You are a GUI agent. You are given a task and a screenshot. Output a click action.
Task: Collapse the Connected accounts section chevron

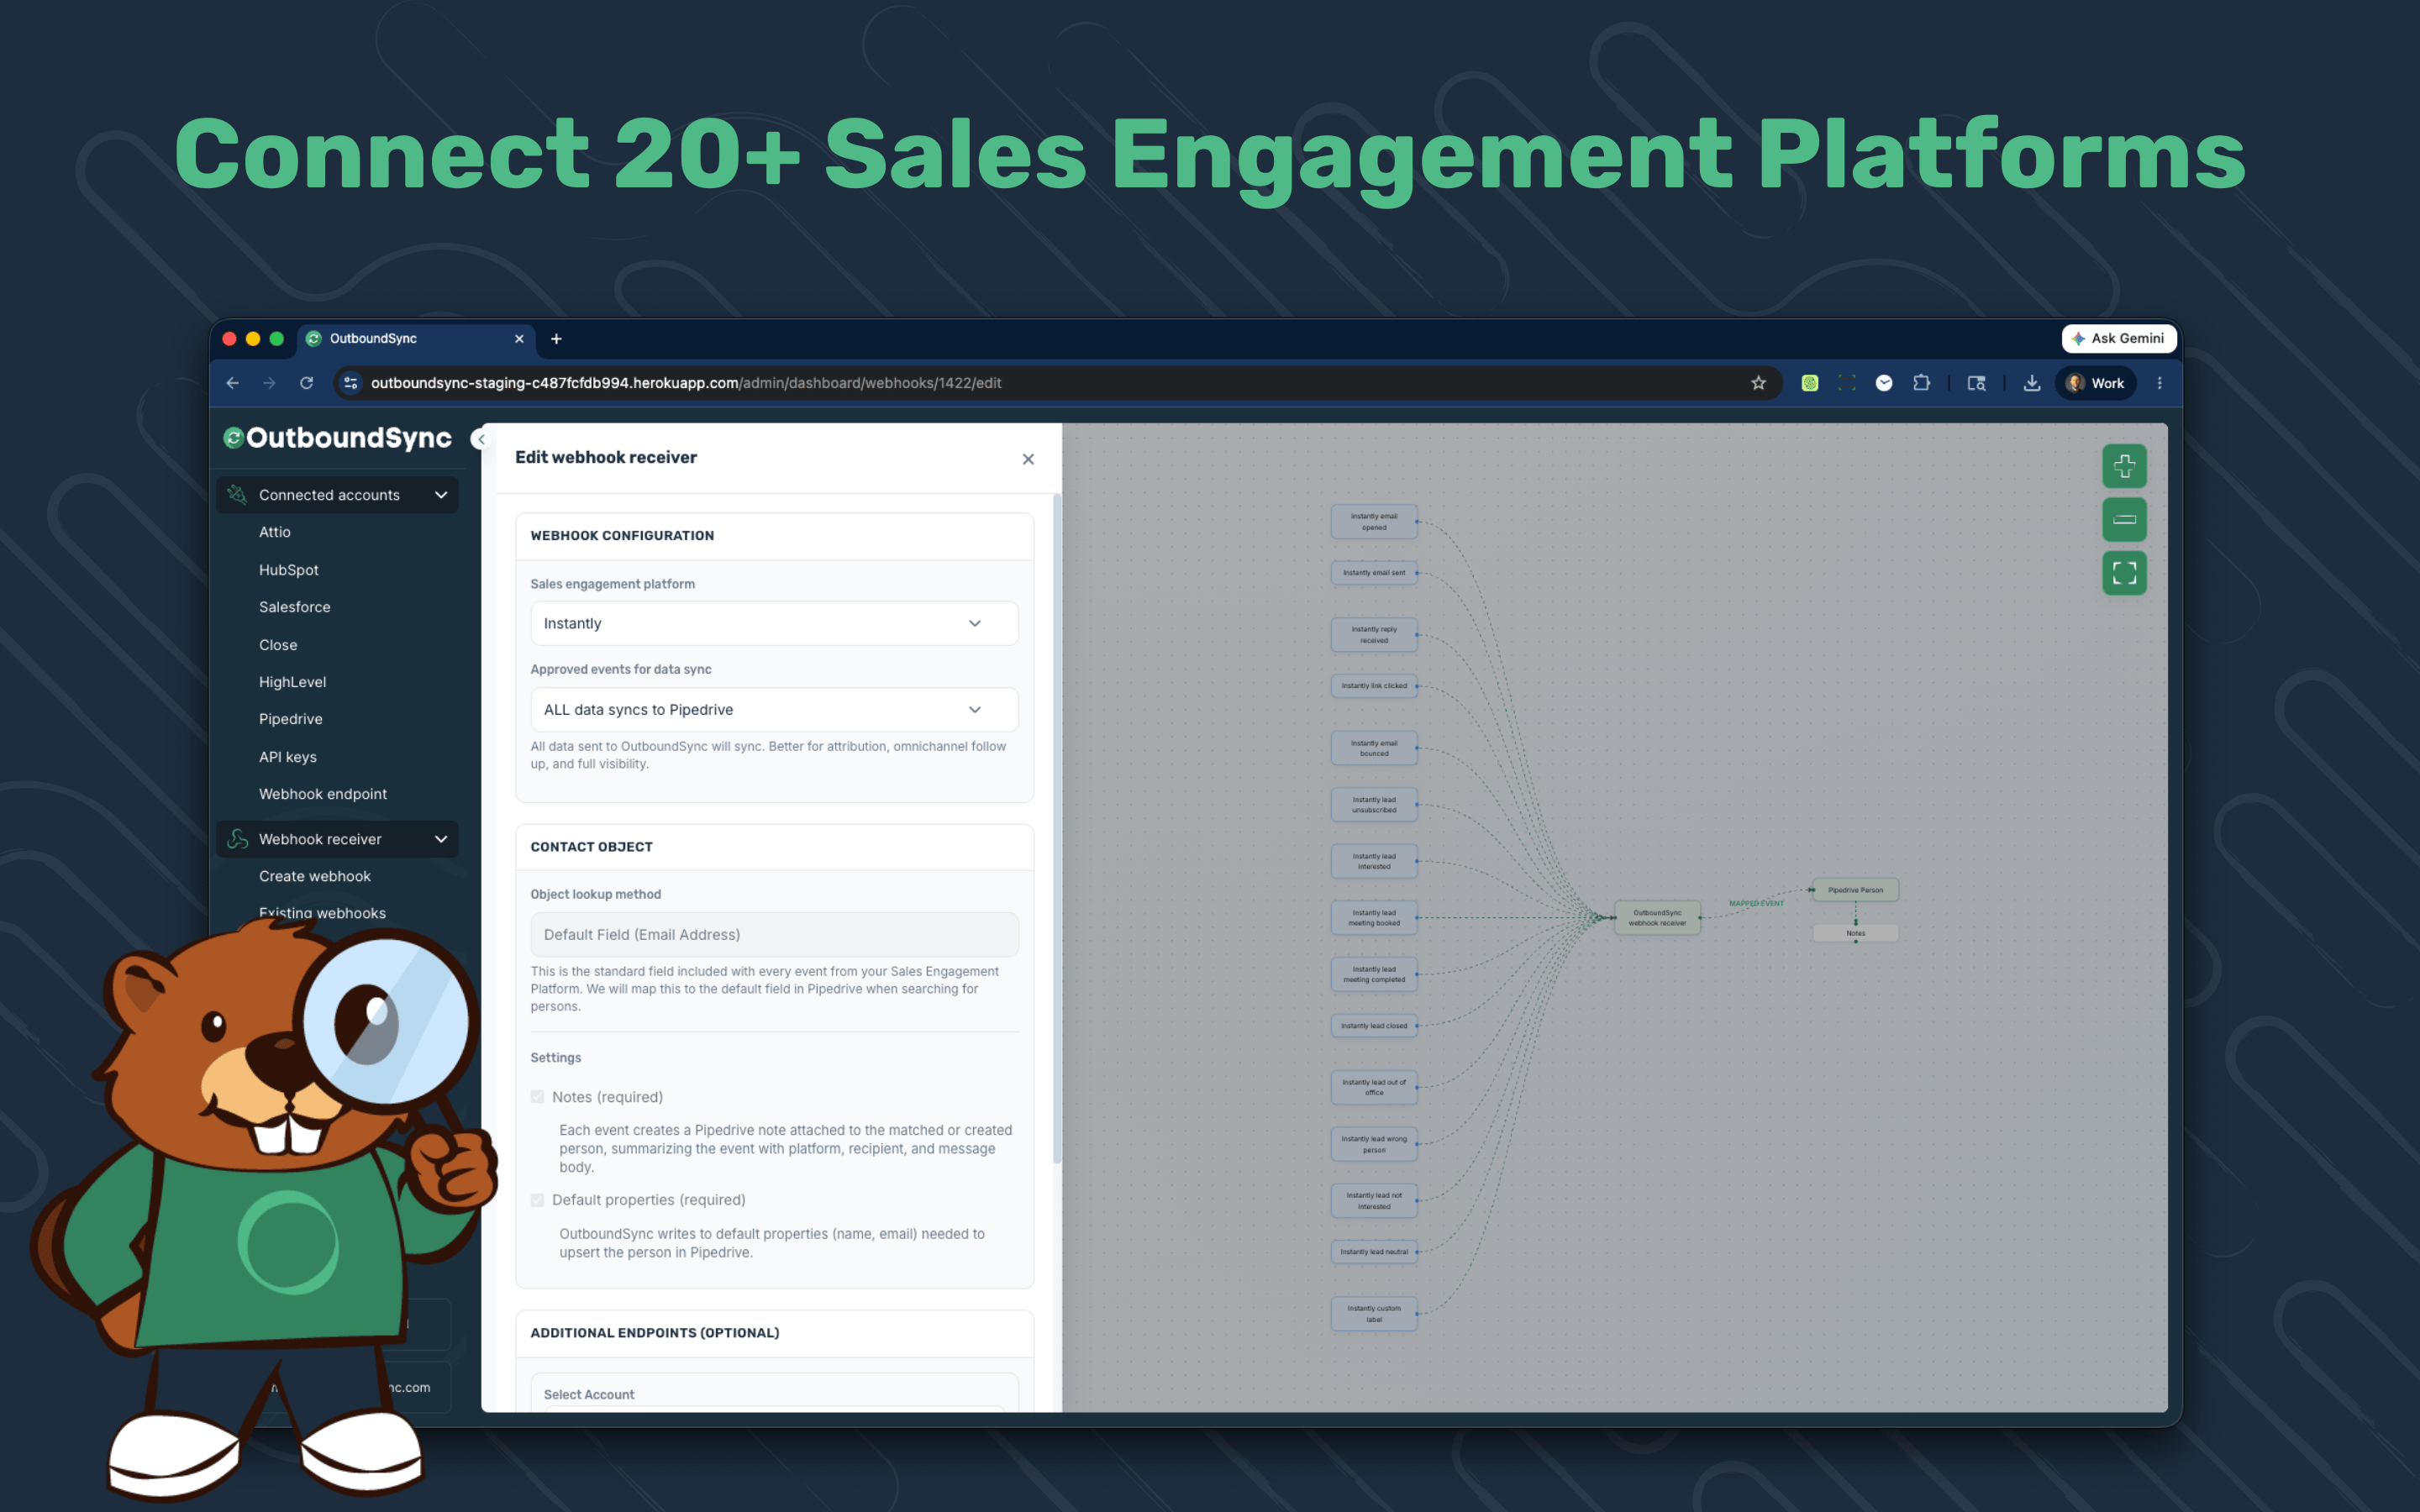click(x=441, y=495)
